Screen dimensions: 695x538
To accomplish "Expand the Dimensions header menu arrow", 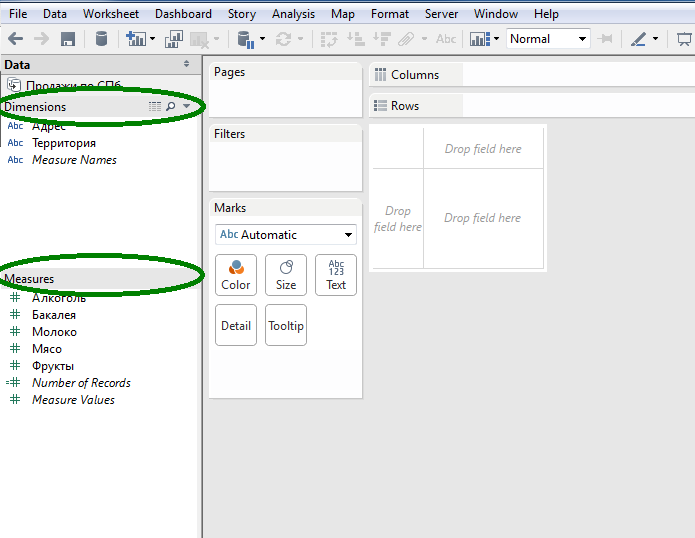I will 187,106.
